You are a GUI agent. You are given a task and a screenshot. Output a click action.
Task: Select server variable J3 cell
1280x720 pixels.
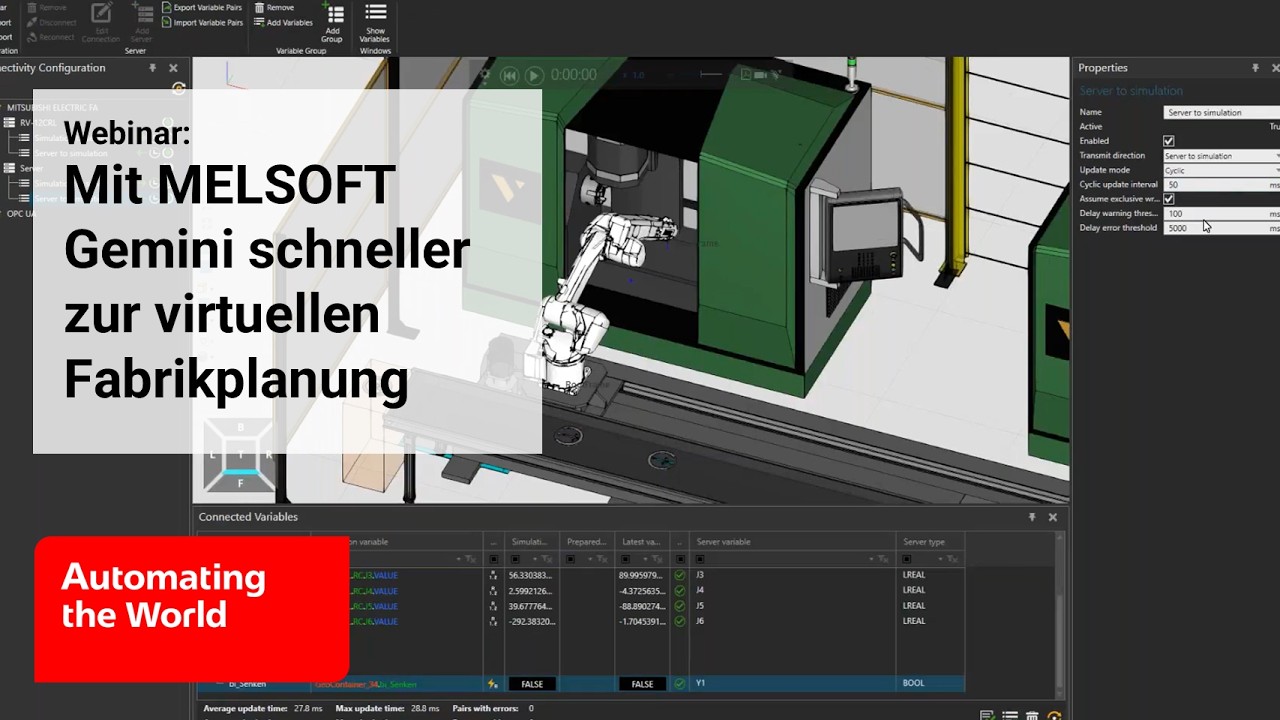pos(793,575)
